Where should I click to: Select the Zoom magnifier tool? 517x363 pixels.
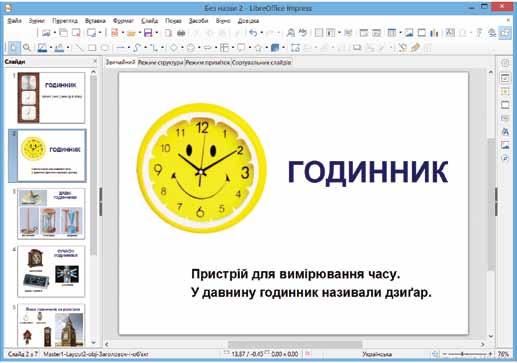coord(27,48)
